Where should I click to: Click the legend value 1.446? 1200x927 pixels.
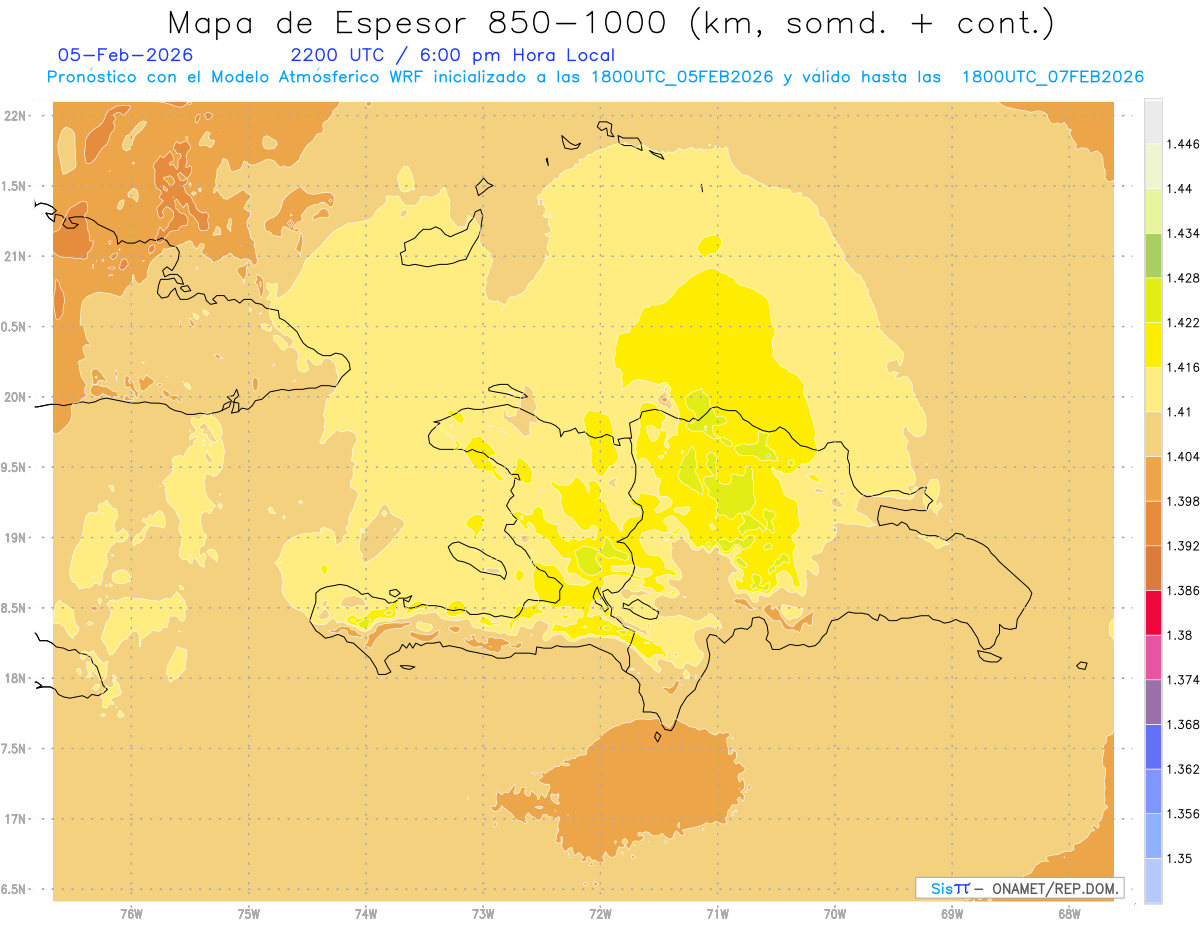(1185, 144)
